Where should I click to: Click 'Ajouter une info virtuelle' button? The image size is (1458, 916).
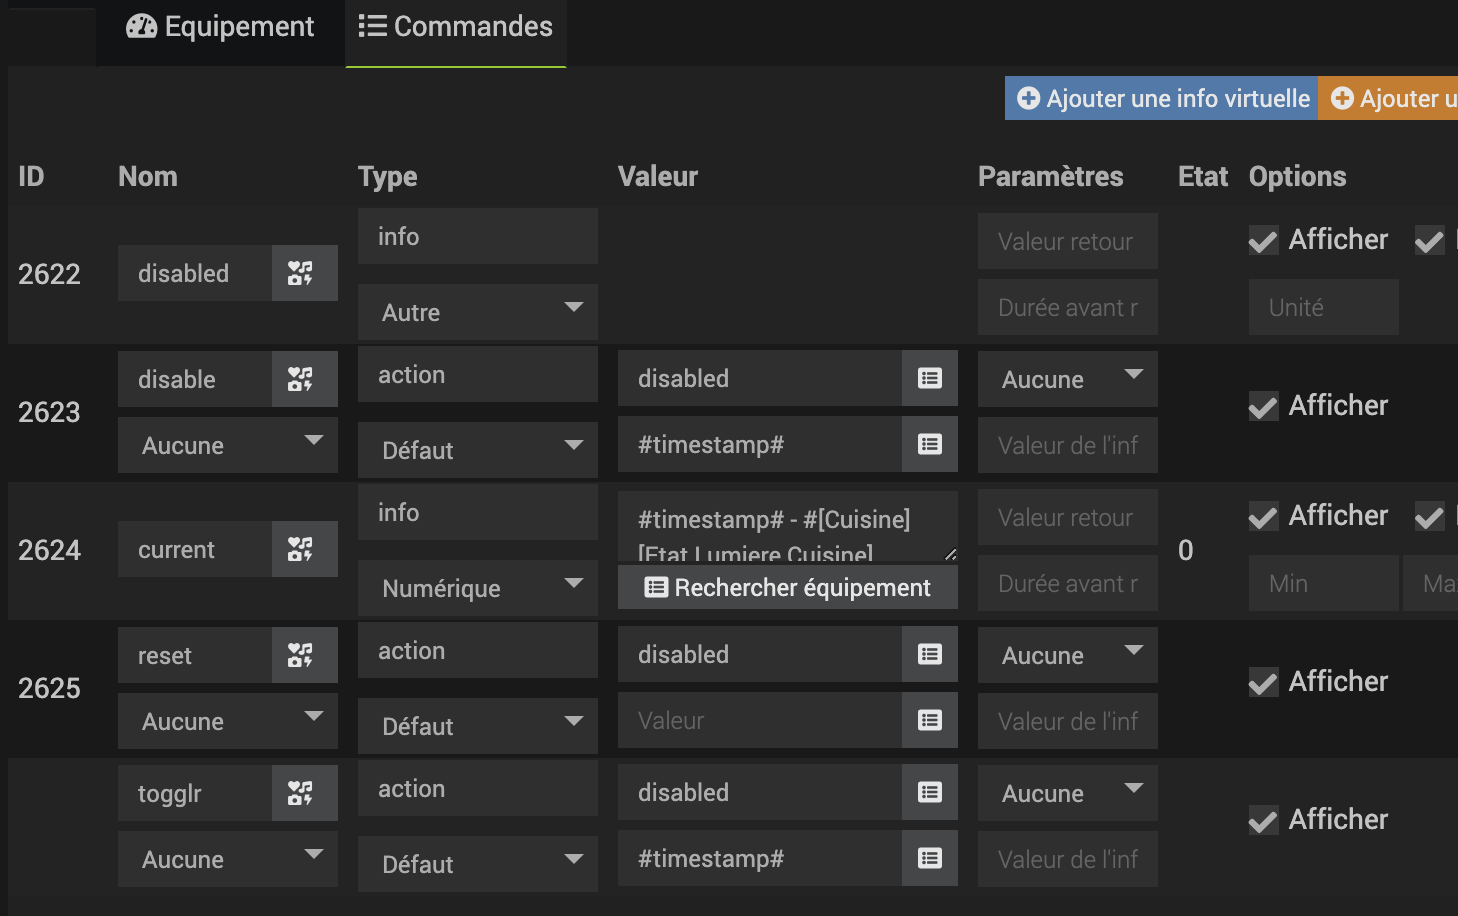[1162, 98]
